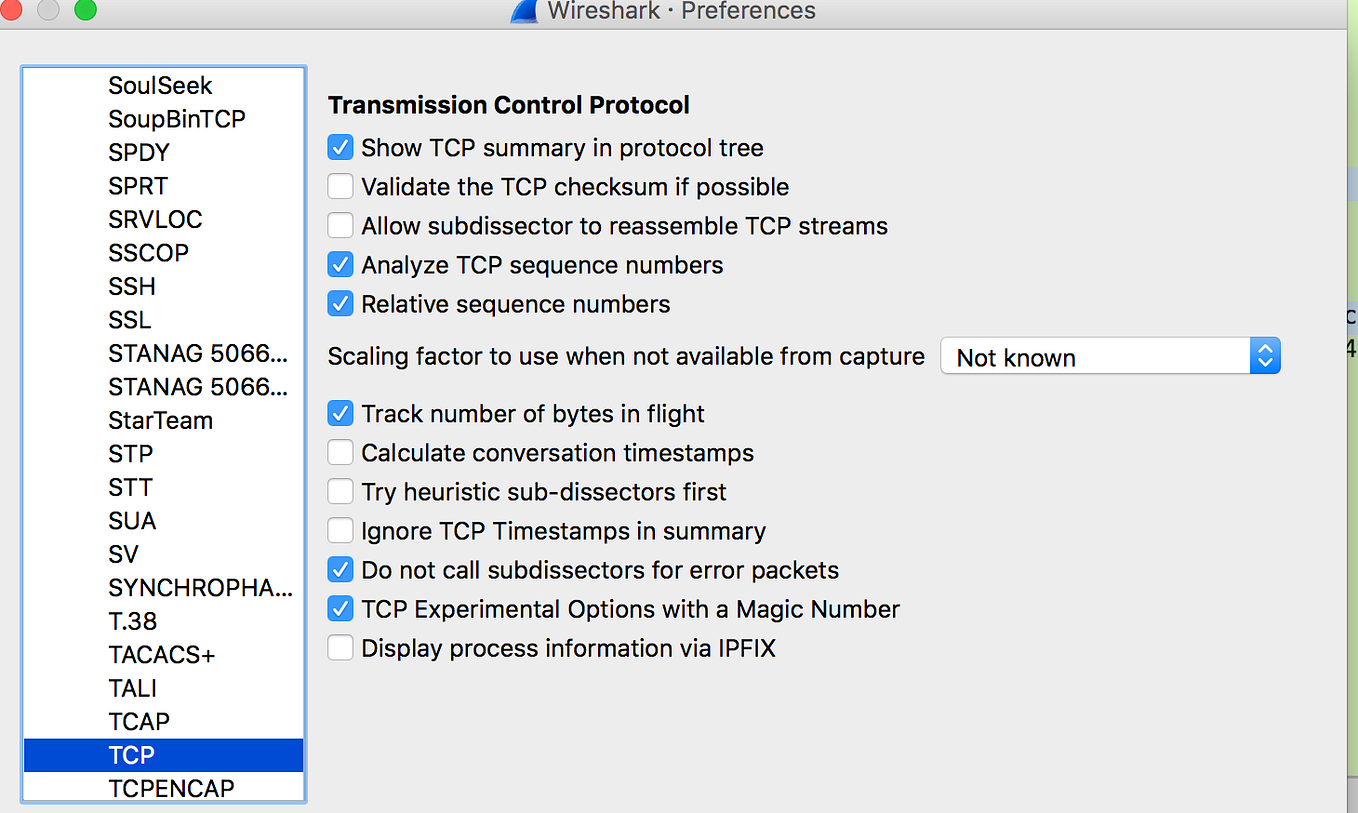1358x813 pixels.
Task: Open the Scaling factor 'Not known' dropdown
Action: tap(1095, 357)
